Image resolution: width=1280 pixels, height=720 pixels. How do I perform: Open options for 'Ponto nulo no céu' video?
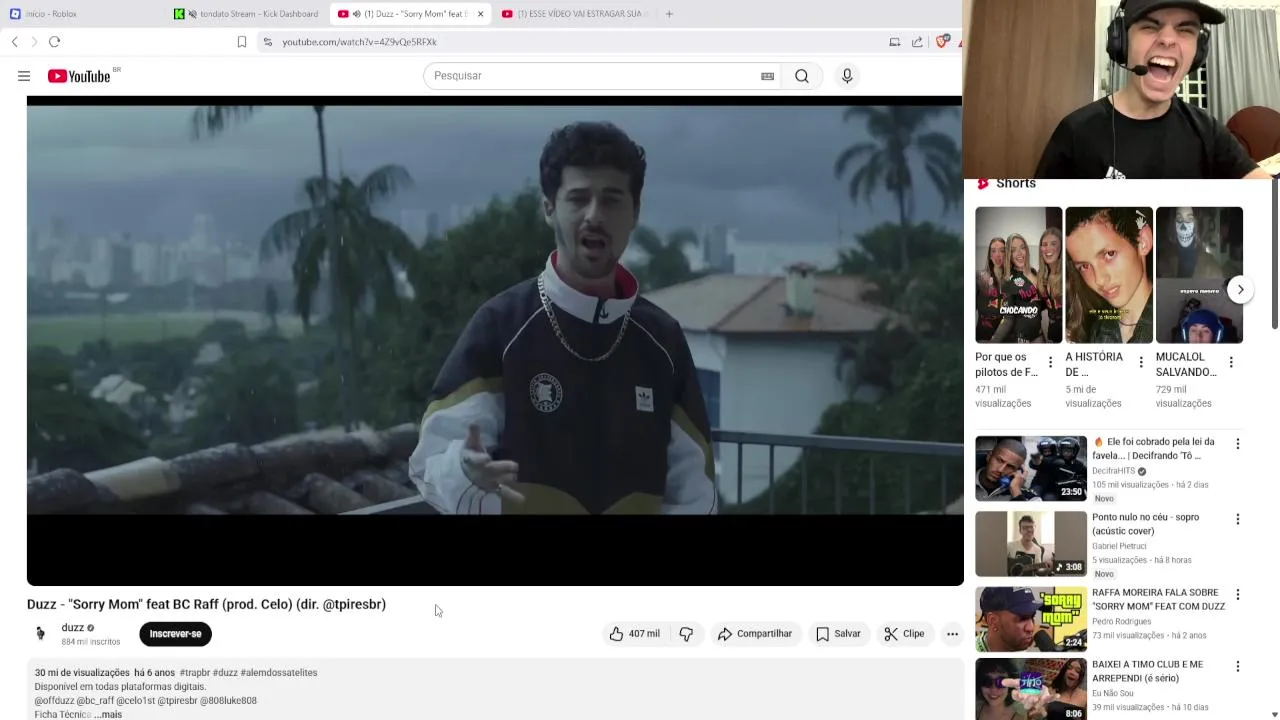click(1237, 520)
